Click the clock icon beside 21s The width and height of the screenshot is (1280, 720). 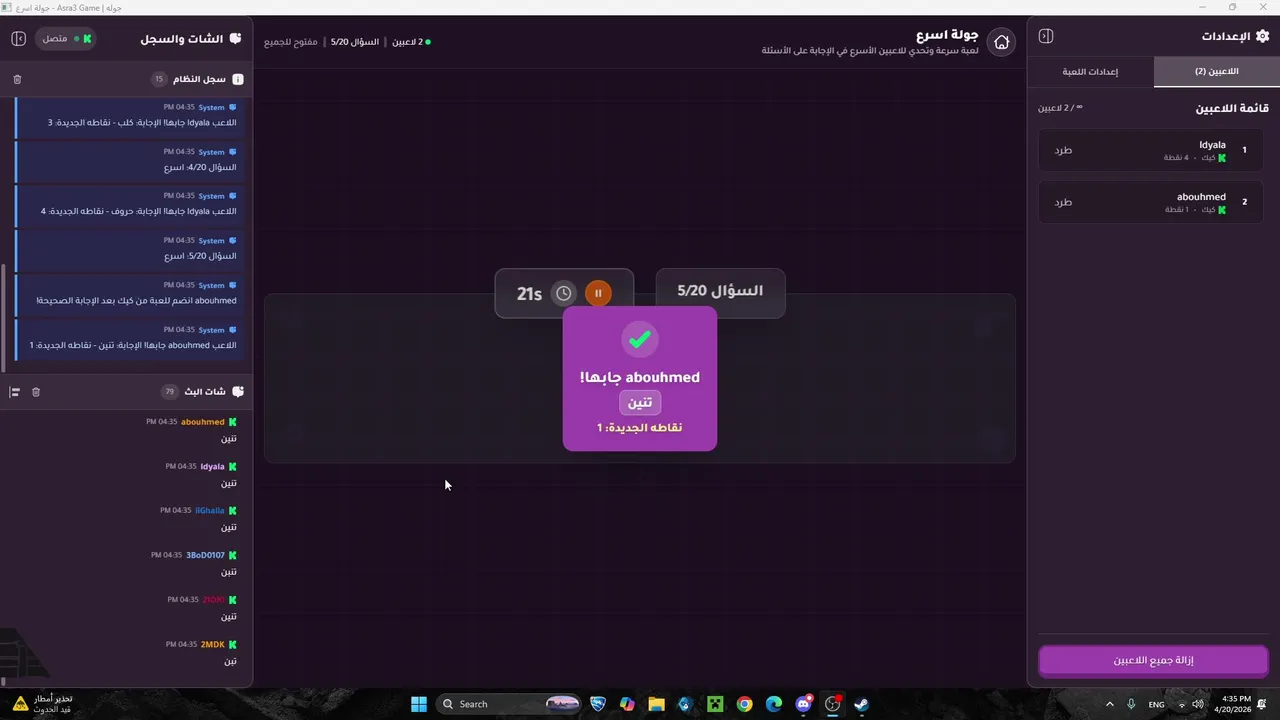point(564,293)
